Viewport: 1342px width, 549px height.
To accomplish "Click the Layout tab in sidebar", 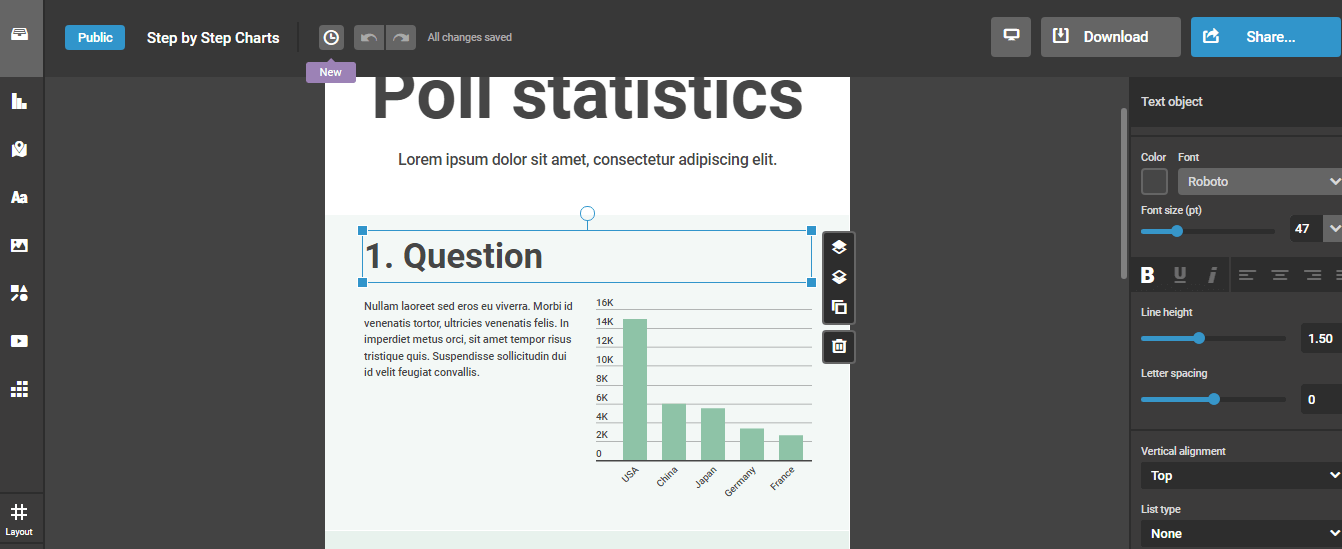I will pos(19,520).
